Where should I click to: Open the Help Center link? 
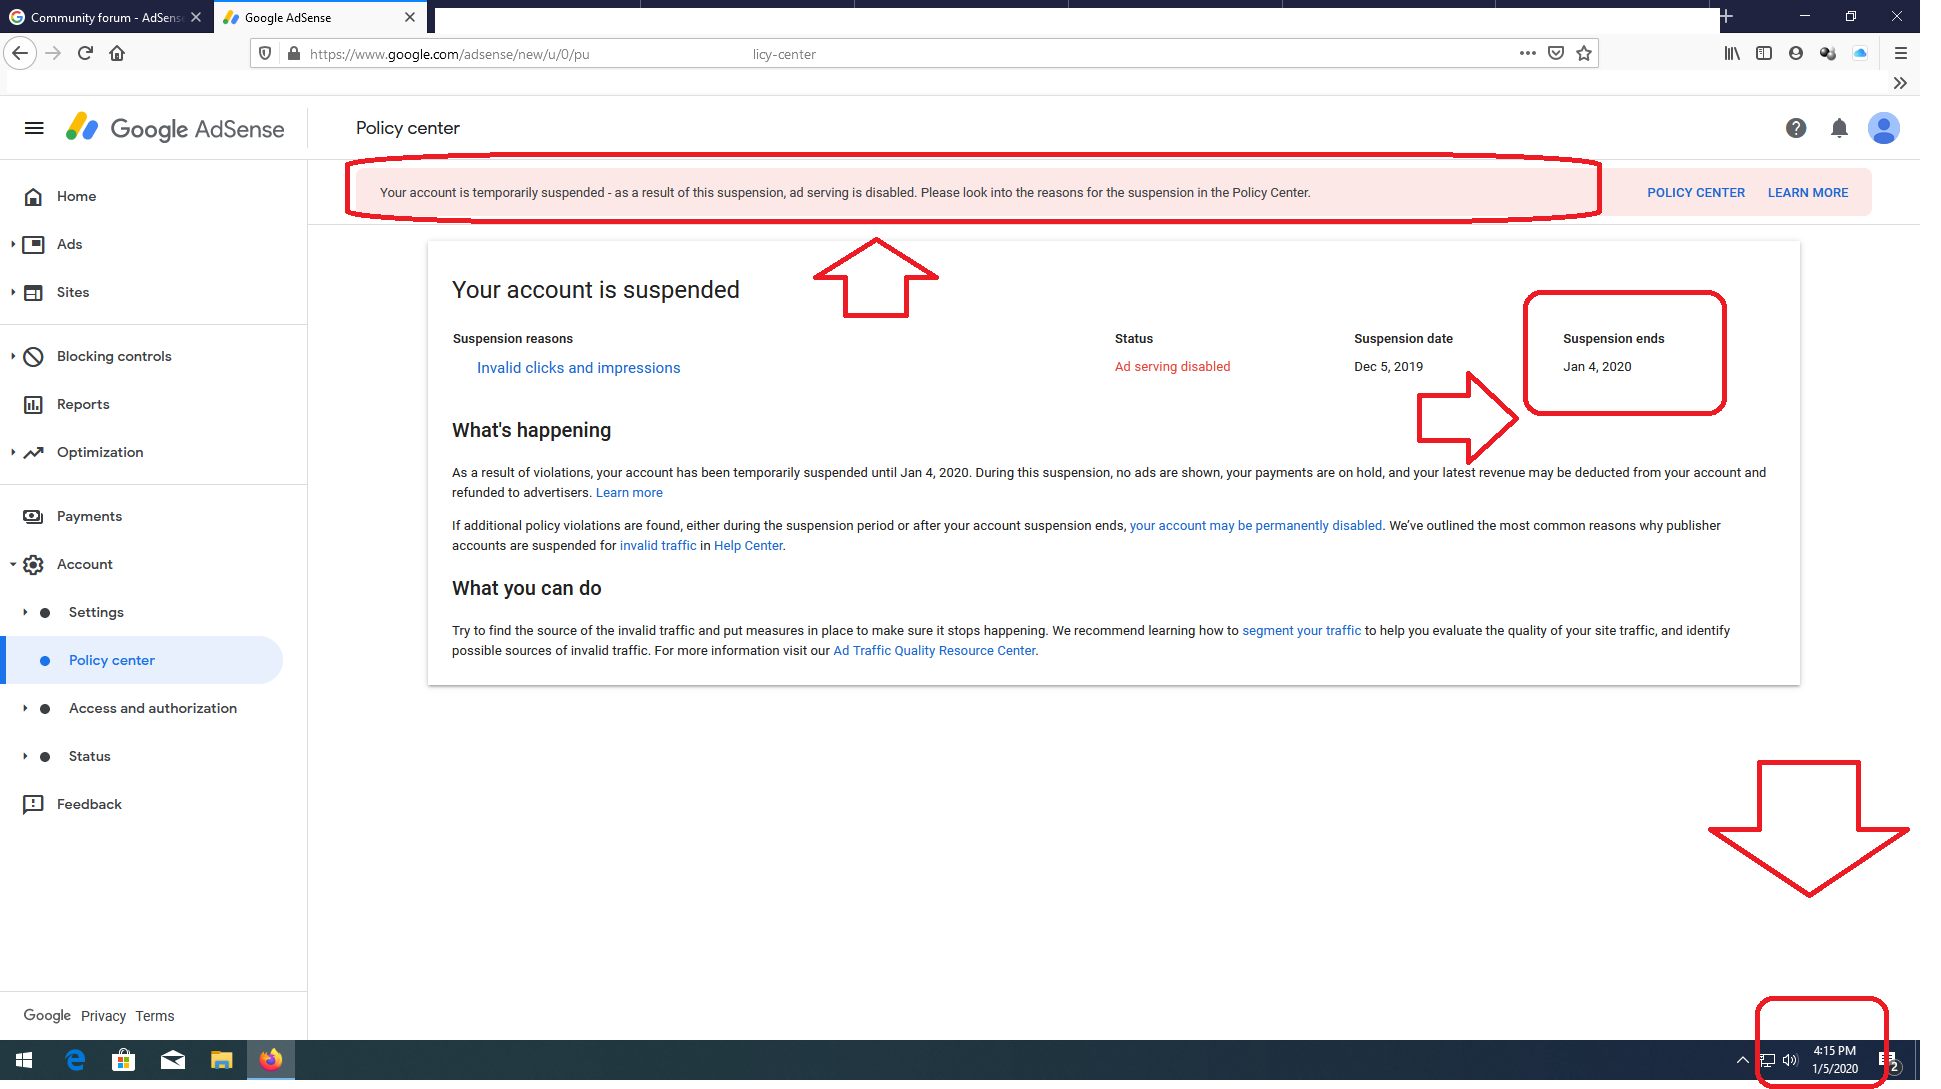pos(748,545)
